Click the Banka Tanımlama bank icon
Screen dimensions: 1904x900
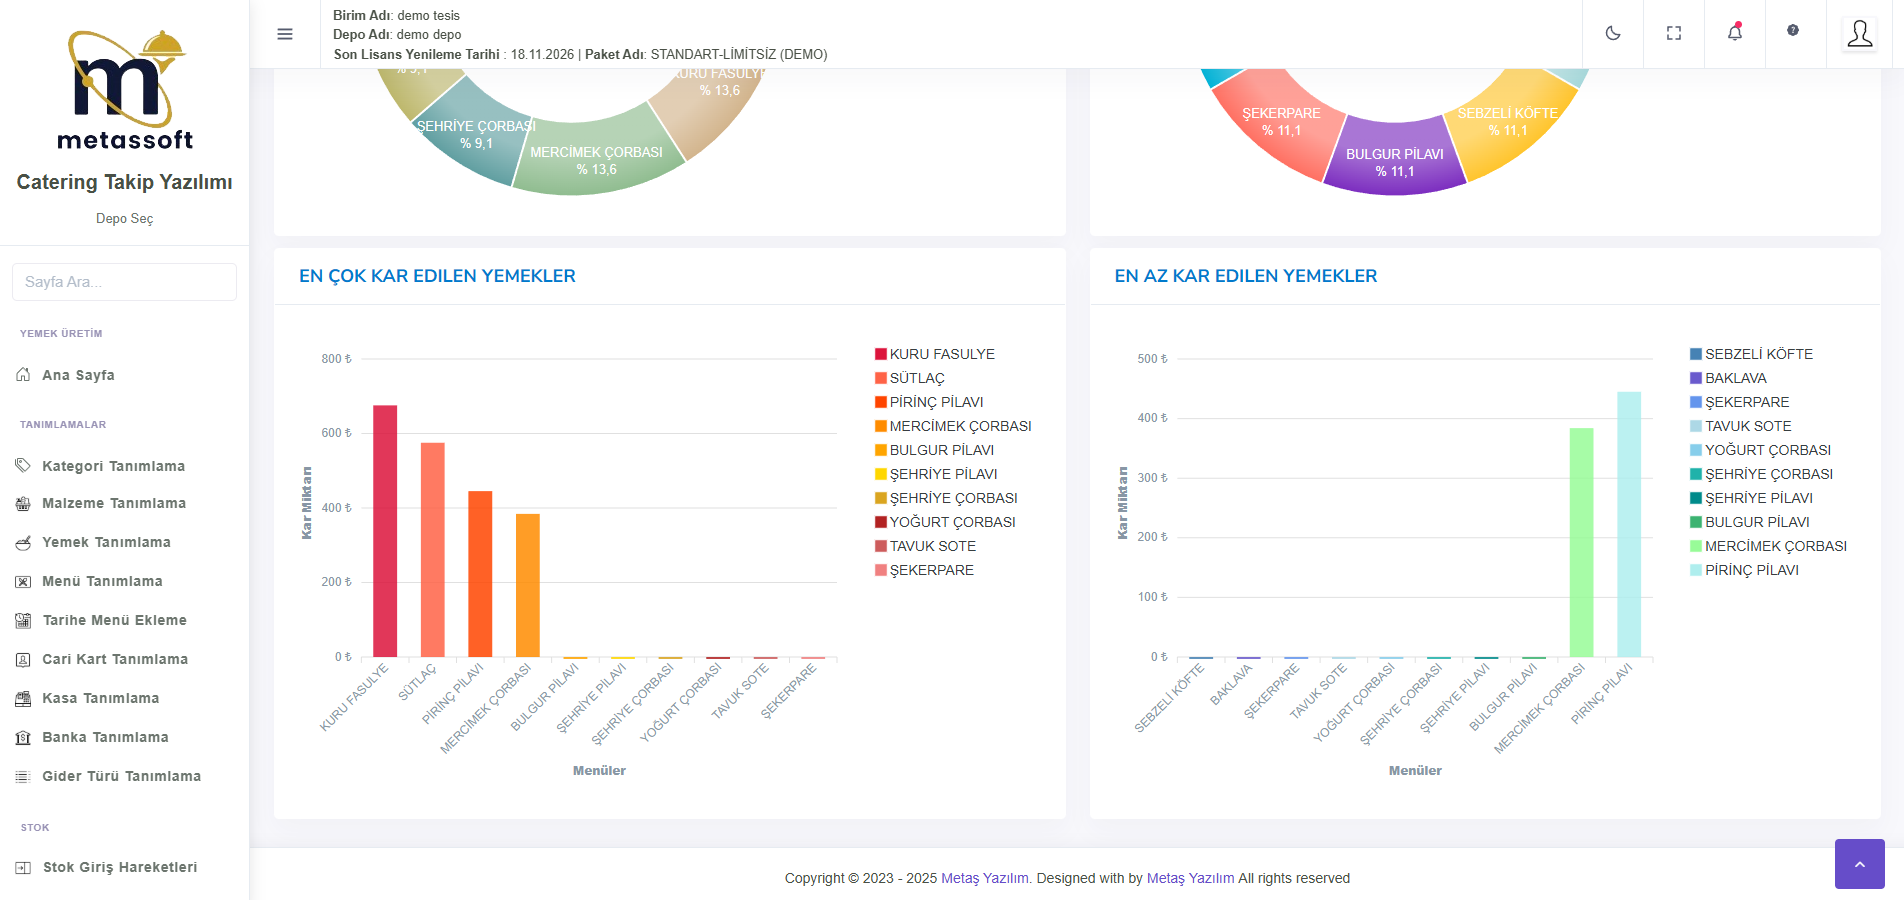[x=24, y=738]
